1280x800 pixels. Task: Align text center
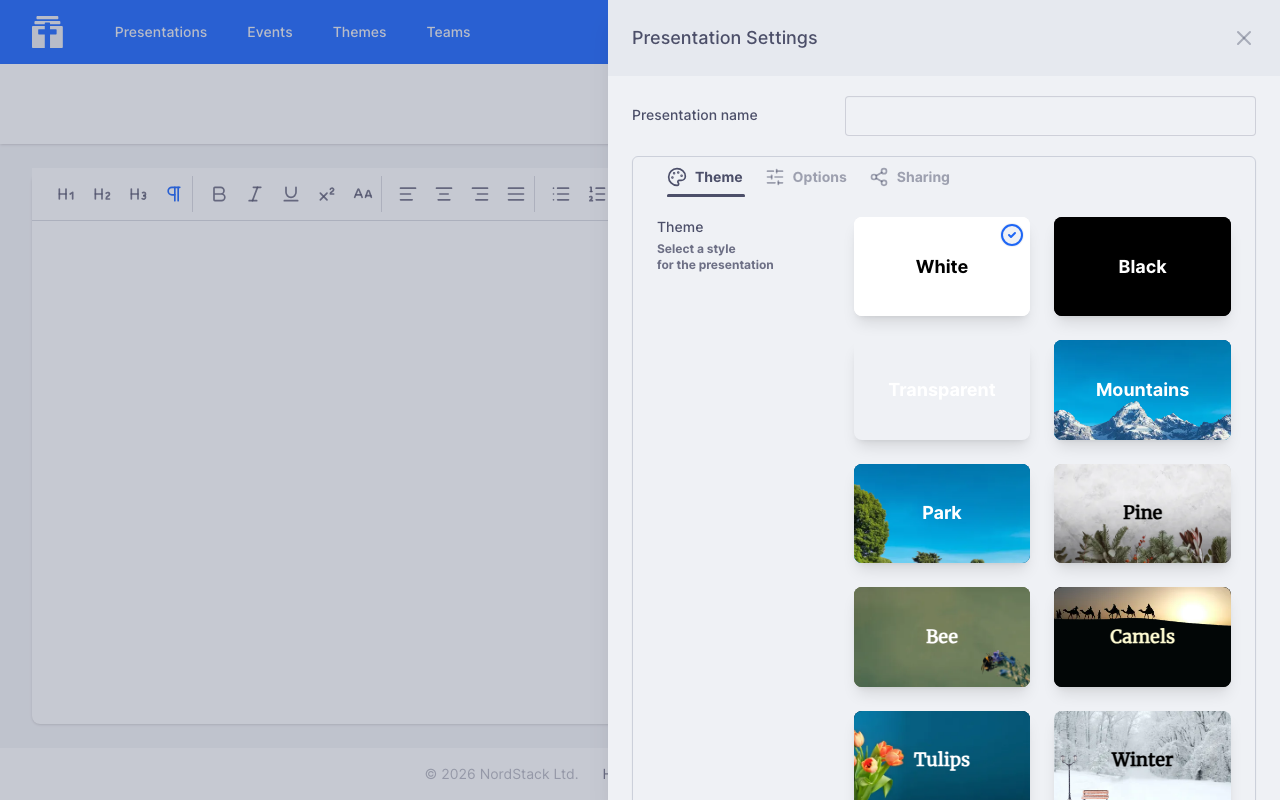click(x=443, y=194)
